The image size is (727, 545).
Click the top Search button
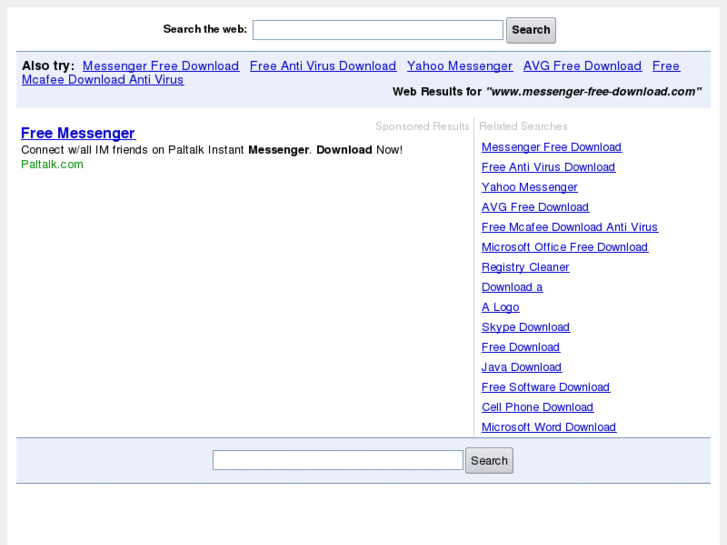point(531,30)
